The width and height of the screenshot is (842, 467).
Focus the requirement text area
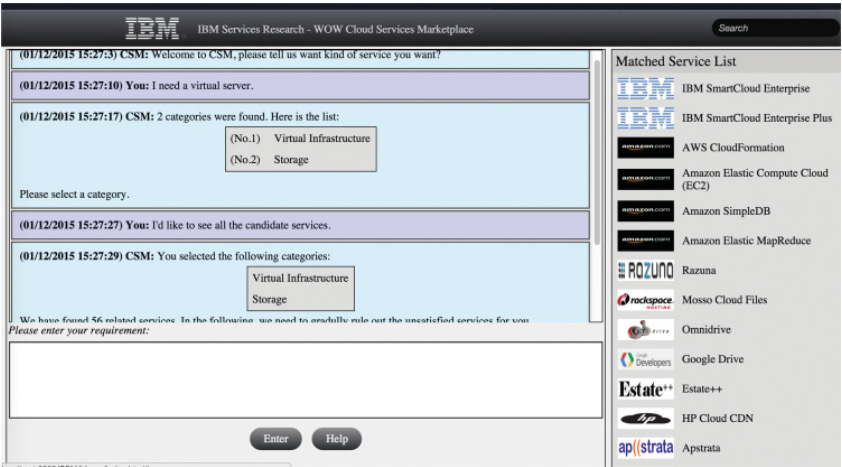[x=306, y=380]
